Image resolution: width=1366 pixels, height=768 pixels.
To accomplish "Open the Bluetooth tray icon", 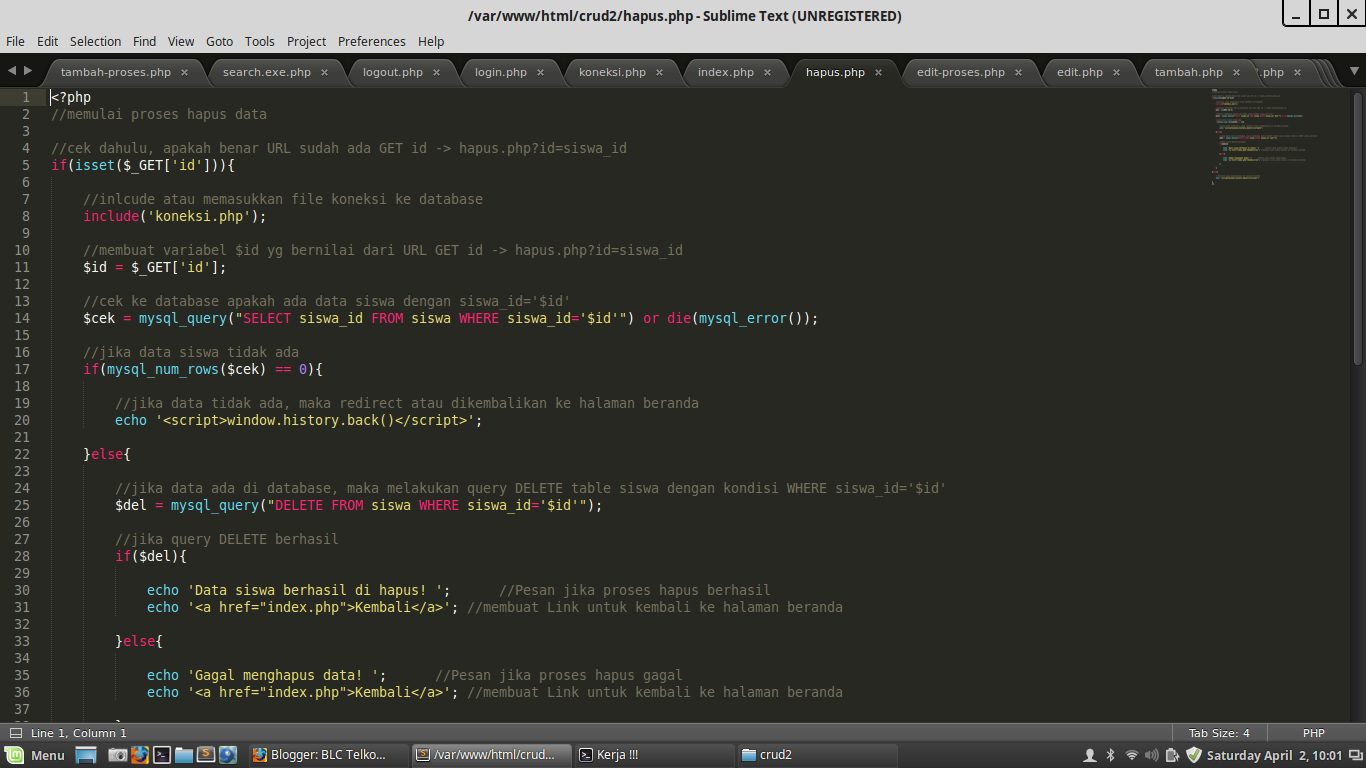I will tap(1110, 755).
